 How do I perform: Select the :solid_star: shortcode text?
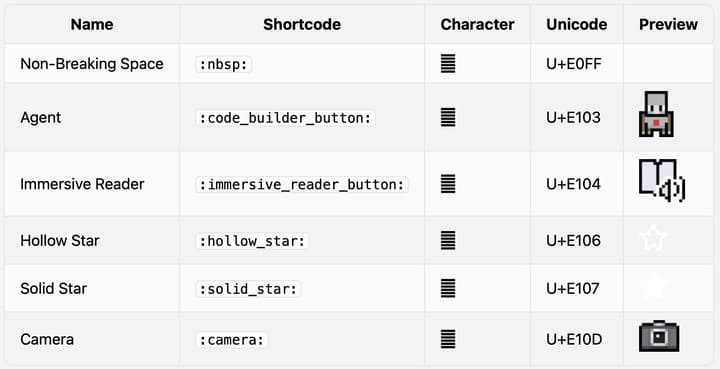click(248, 289)
